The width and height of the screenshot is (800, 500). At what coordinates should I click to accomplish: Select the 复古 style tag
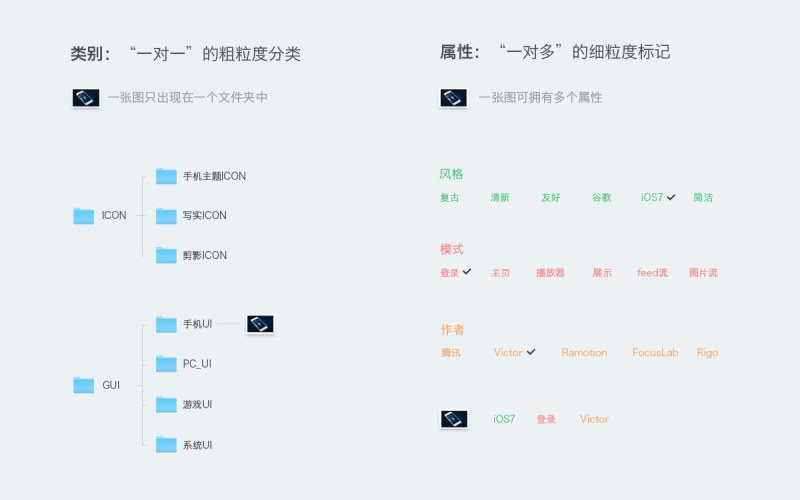click(449, 198)
